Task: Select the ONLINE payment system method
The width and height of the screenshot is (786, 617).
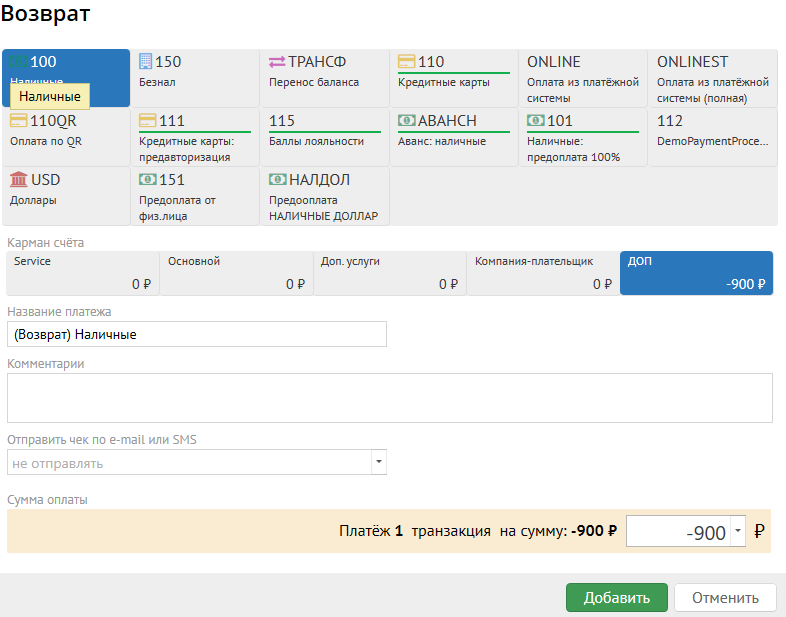Action: click(582, 78)
